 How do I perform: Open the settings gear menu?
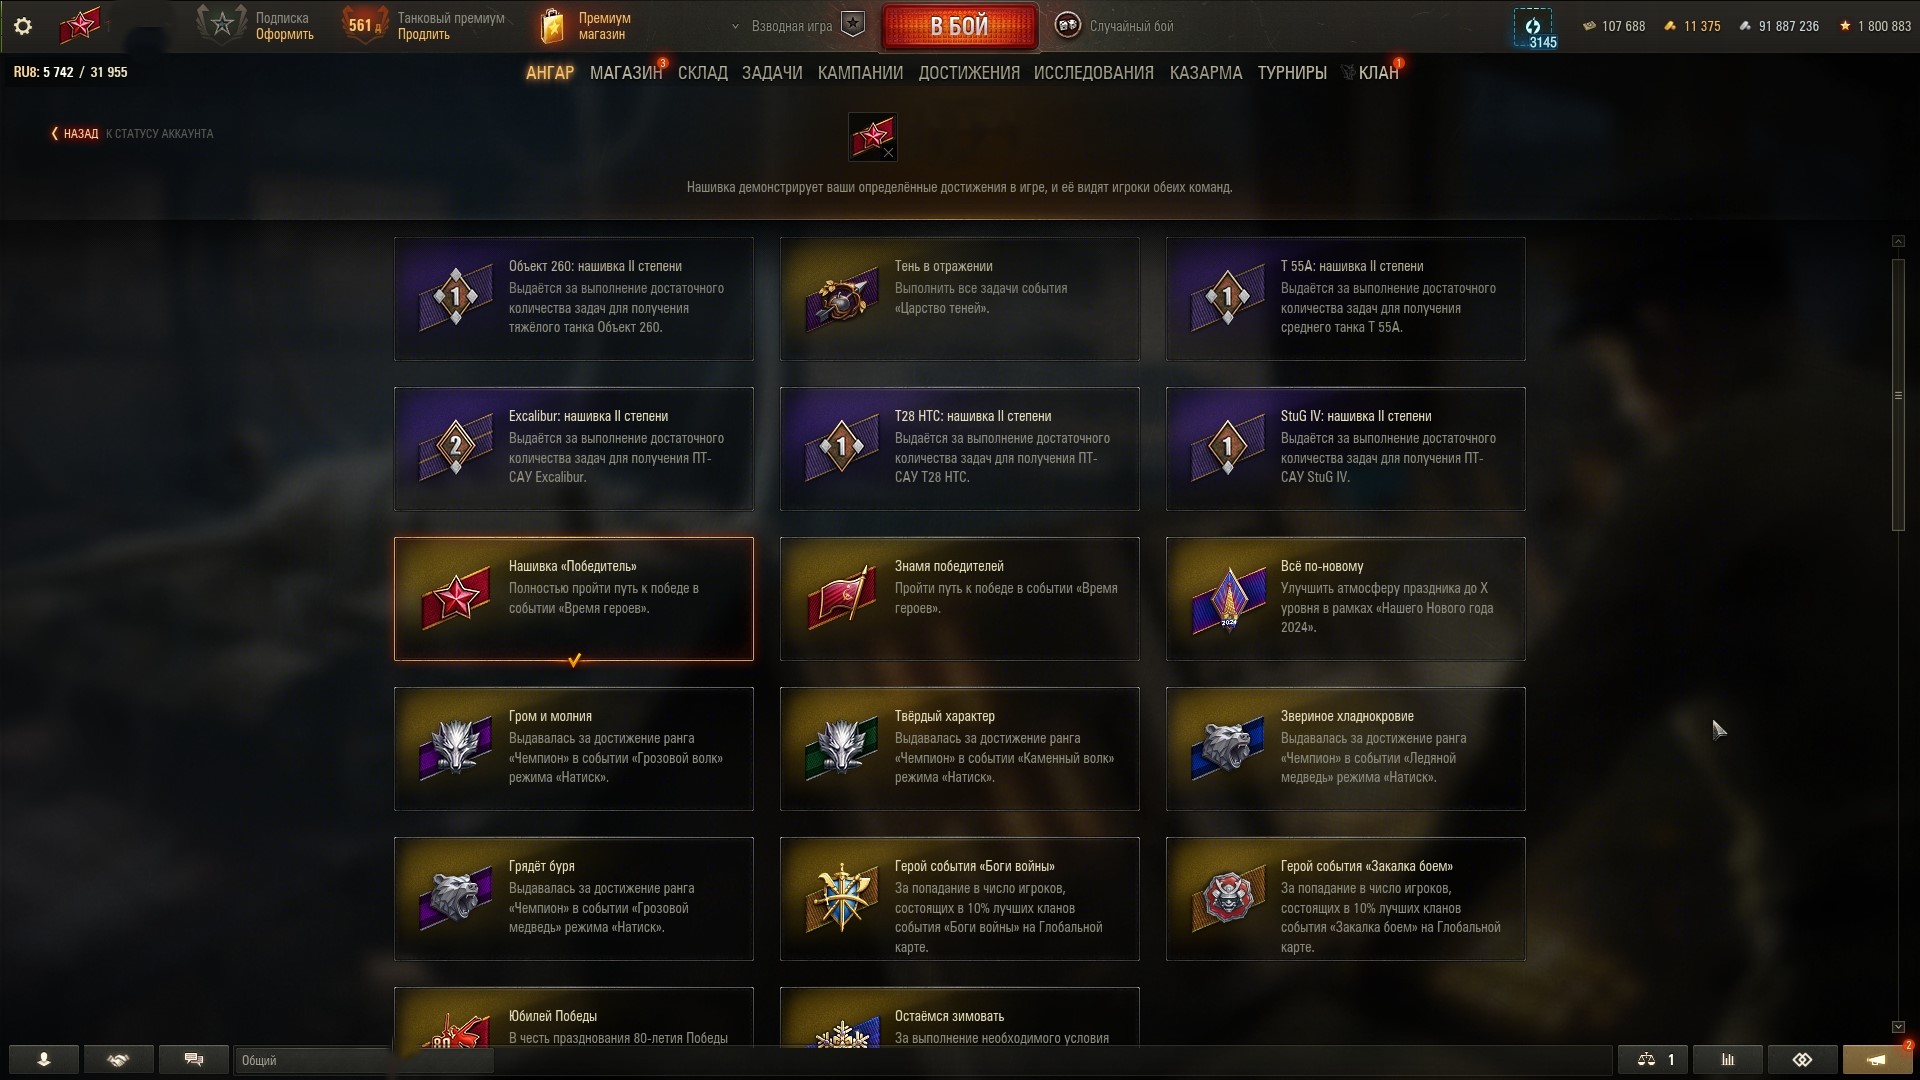tap(23, 26)
